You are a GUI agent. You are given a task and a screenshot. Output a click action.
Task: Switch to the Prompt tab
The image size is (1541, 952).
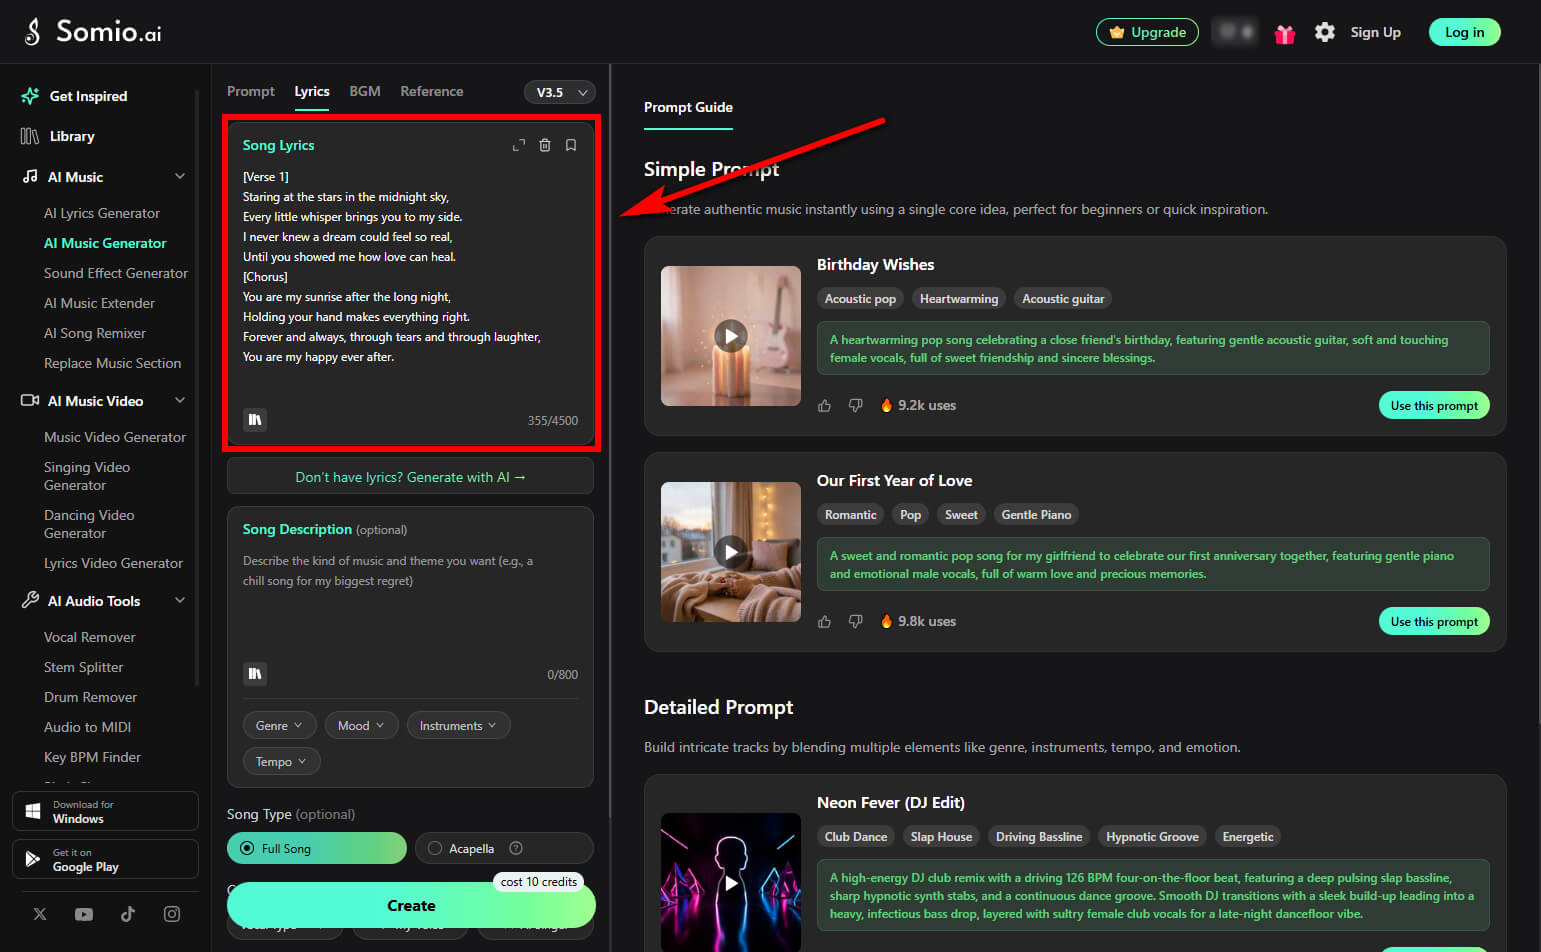(251, 91)
